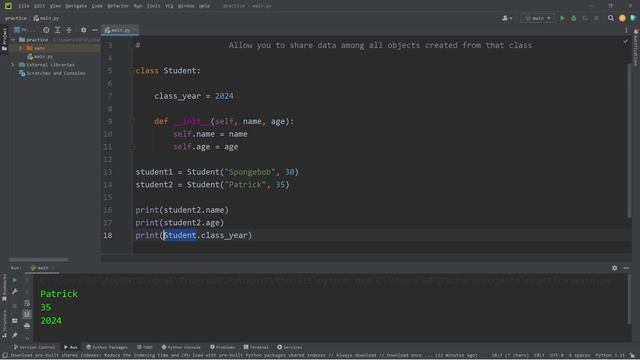Click Python interpreter in status bar
Image resolution: width=640 pixels, height=360 pixels.
[x=610, y=356]
